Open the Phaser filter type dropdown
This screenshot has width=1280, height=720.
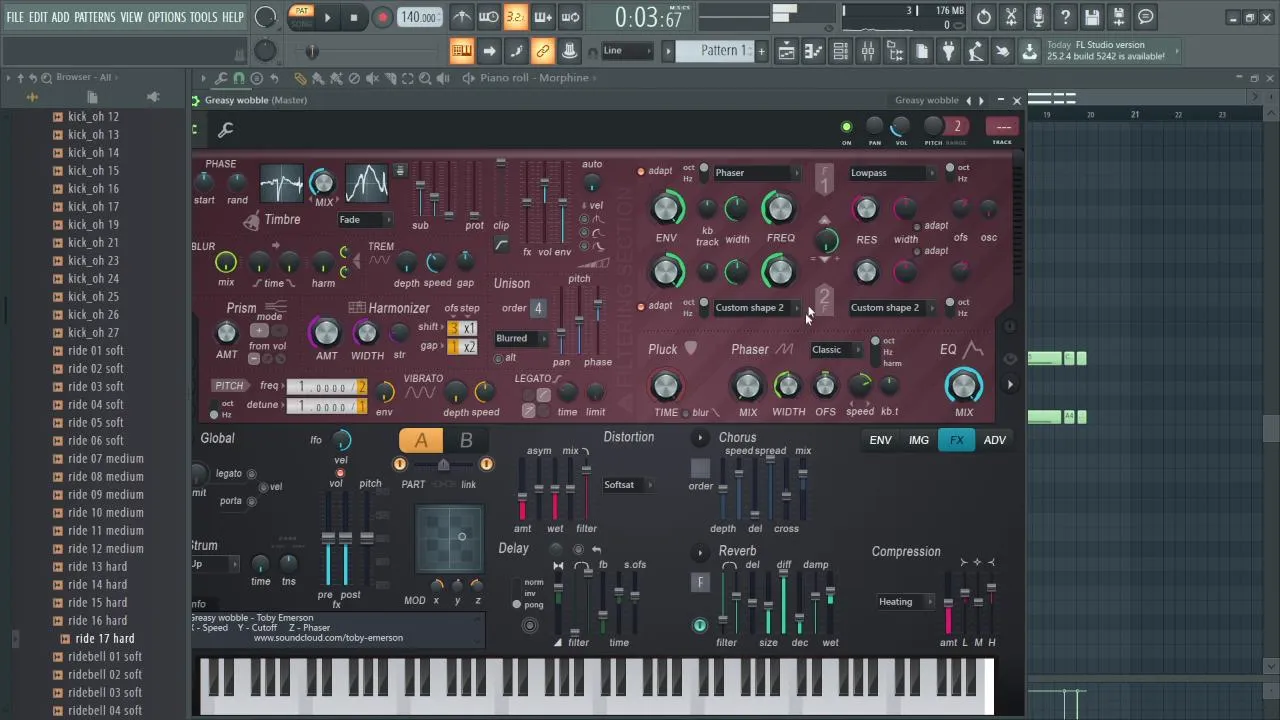757,173
